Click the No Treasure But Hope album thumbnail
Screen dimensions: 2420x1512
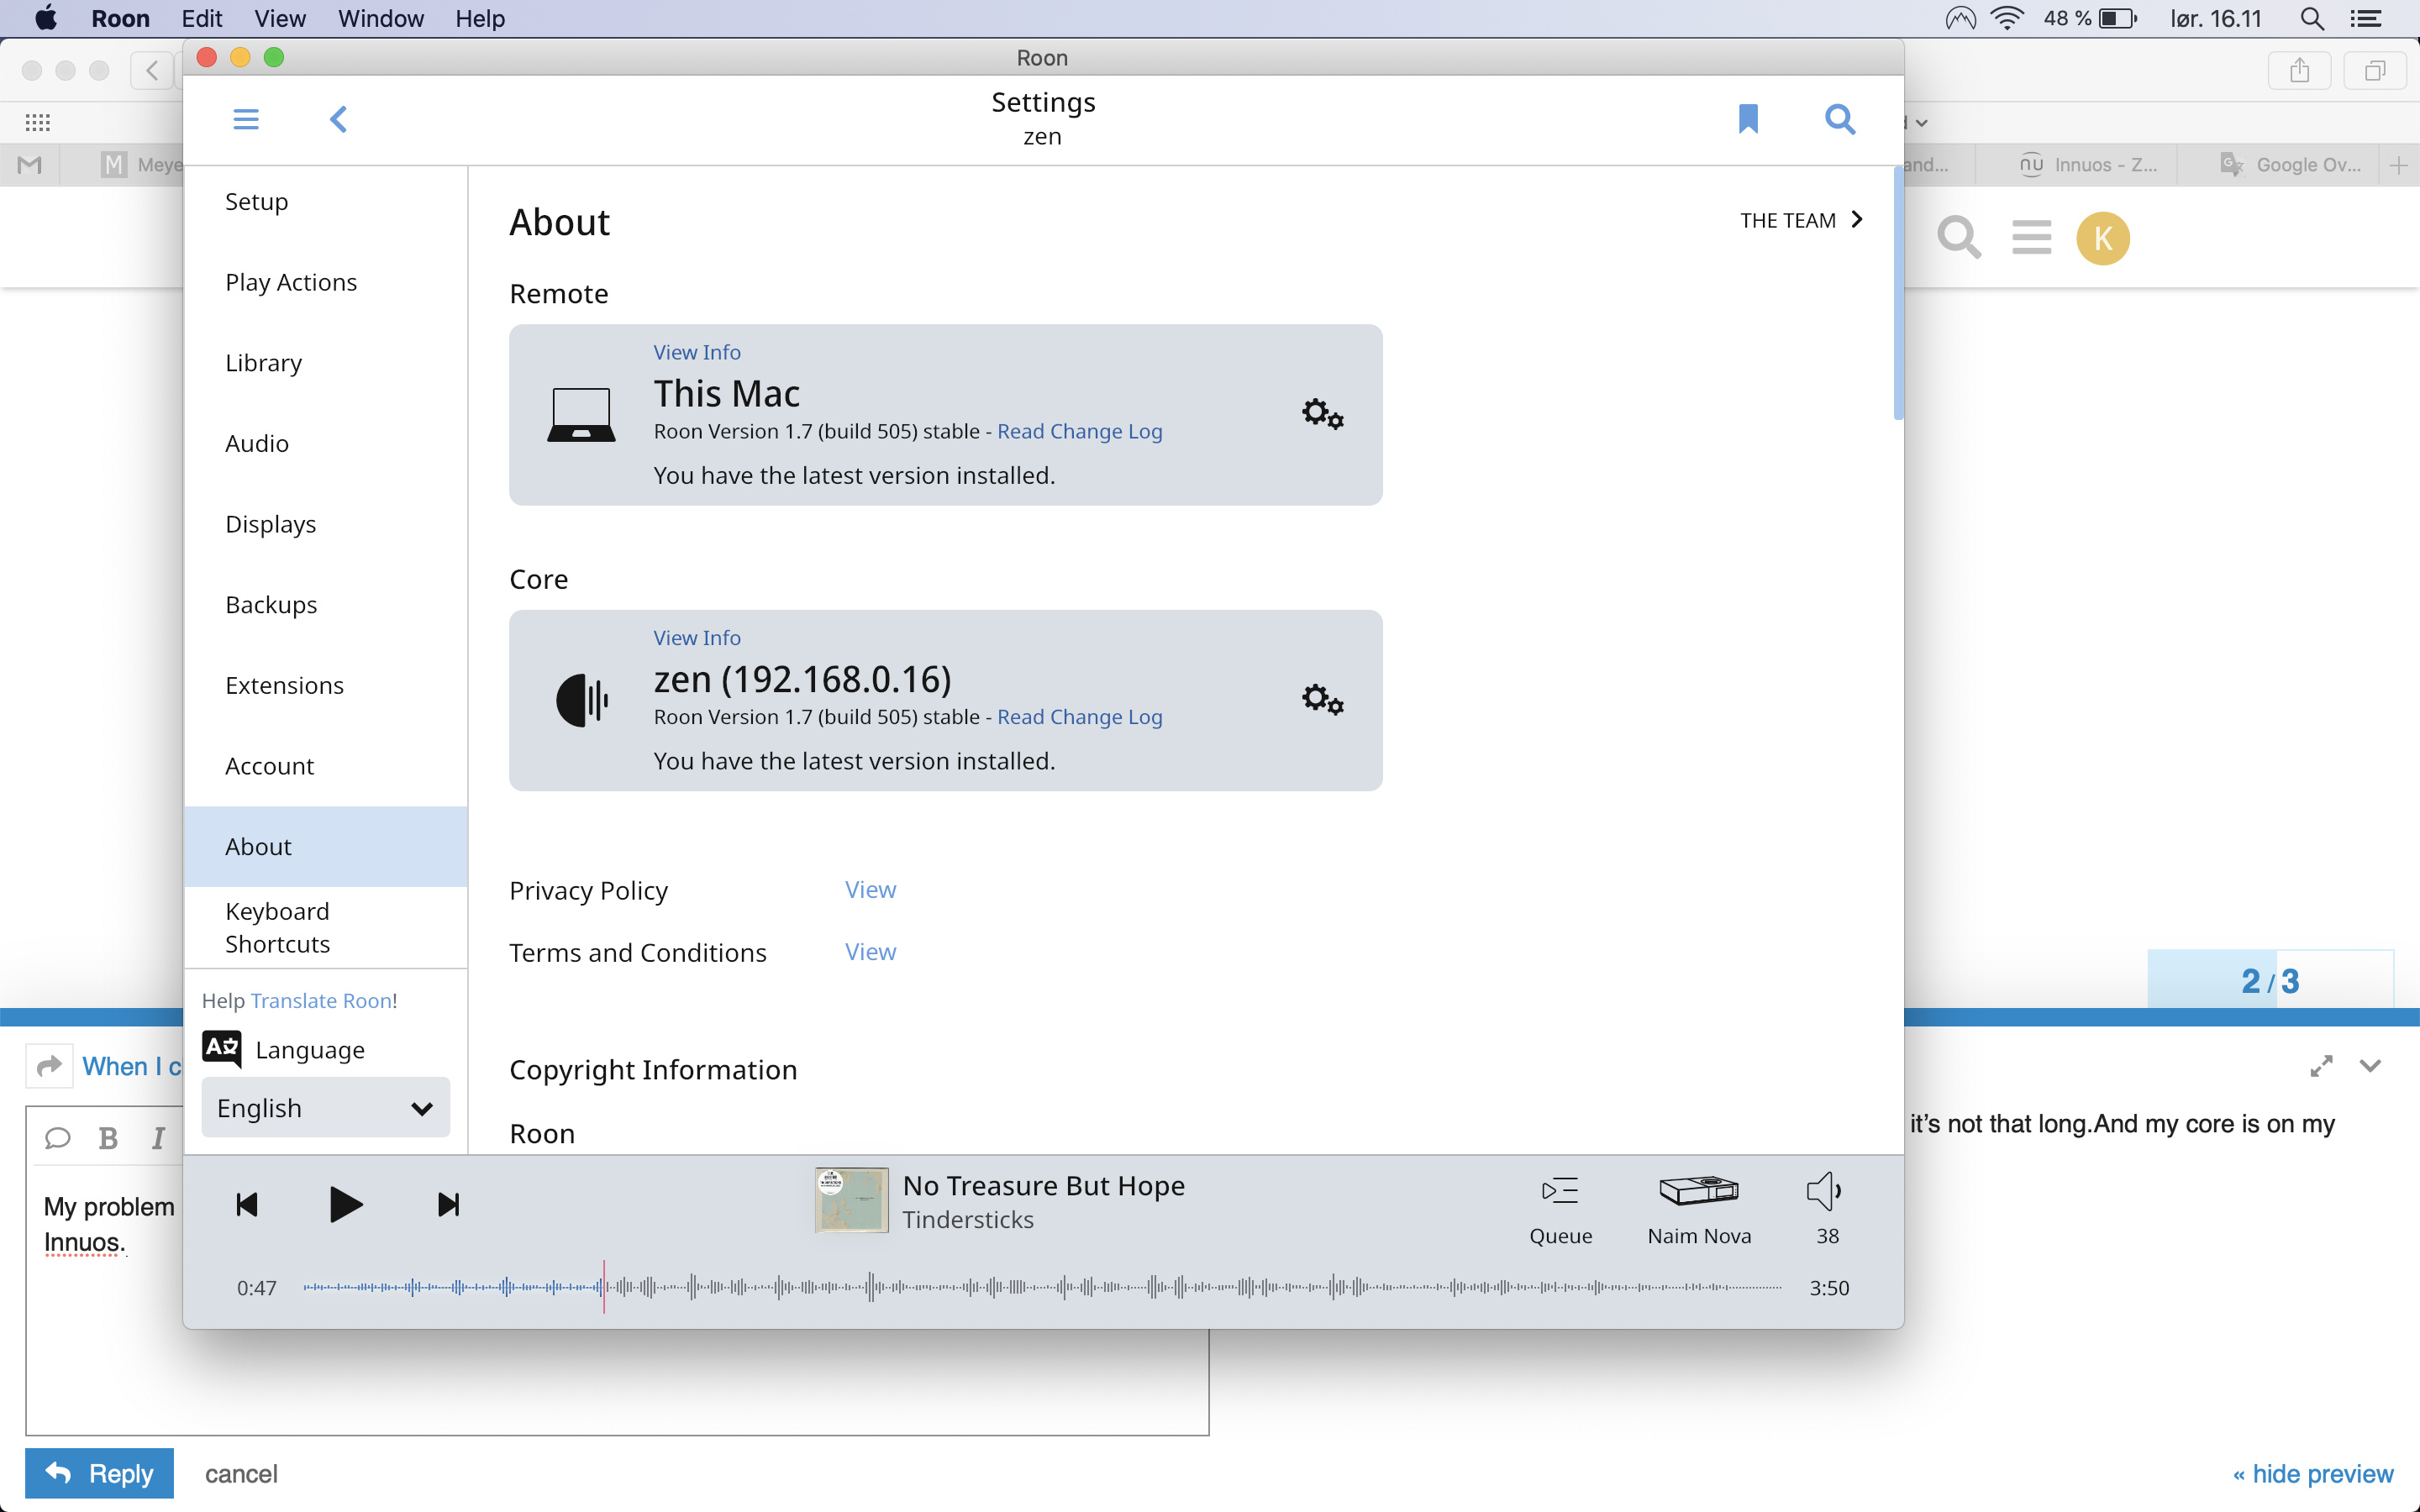[x=851, y=1200]
